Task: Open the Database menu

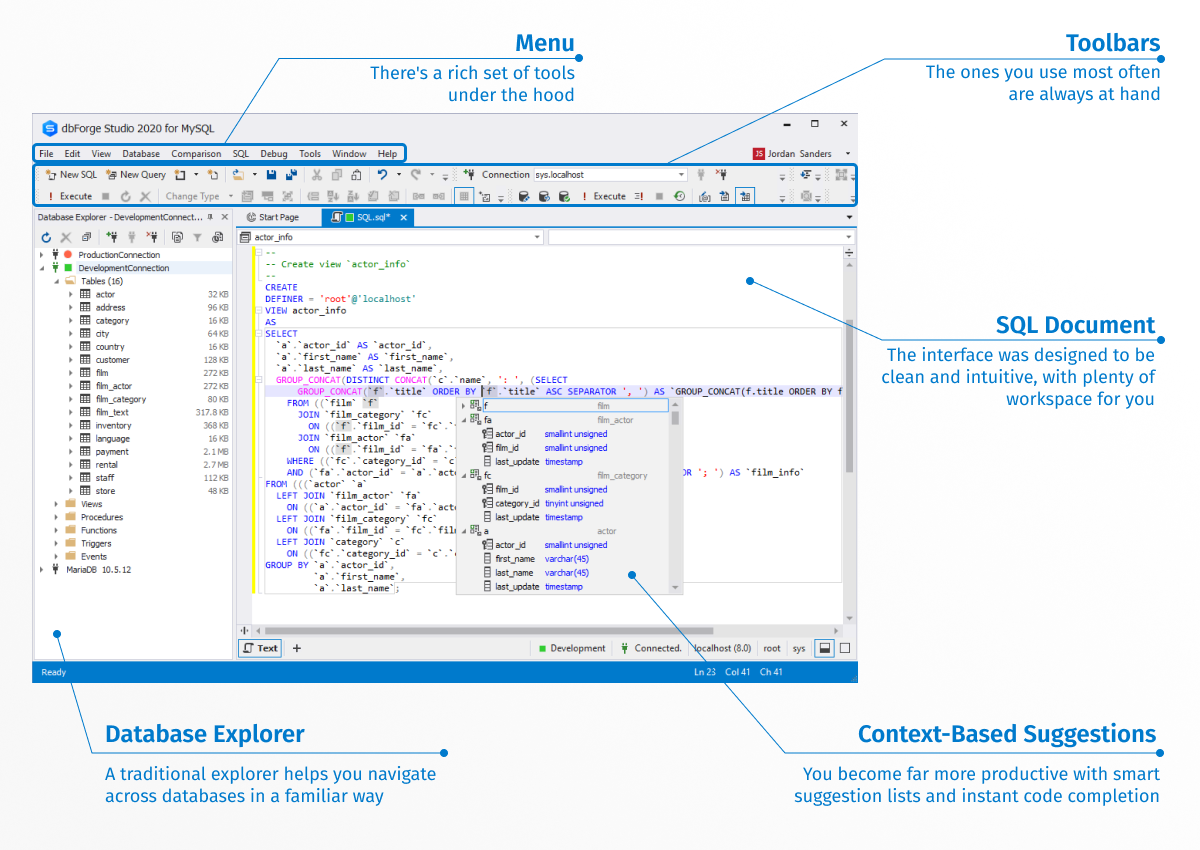Action: [141, 154]
